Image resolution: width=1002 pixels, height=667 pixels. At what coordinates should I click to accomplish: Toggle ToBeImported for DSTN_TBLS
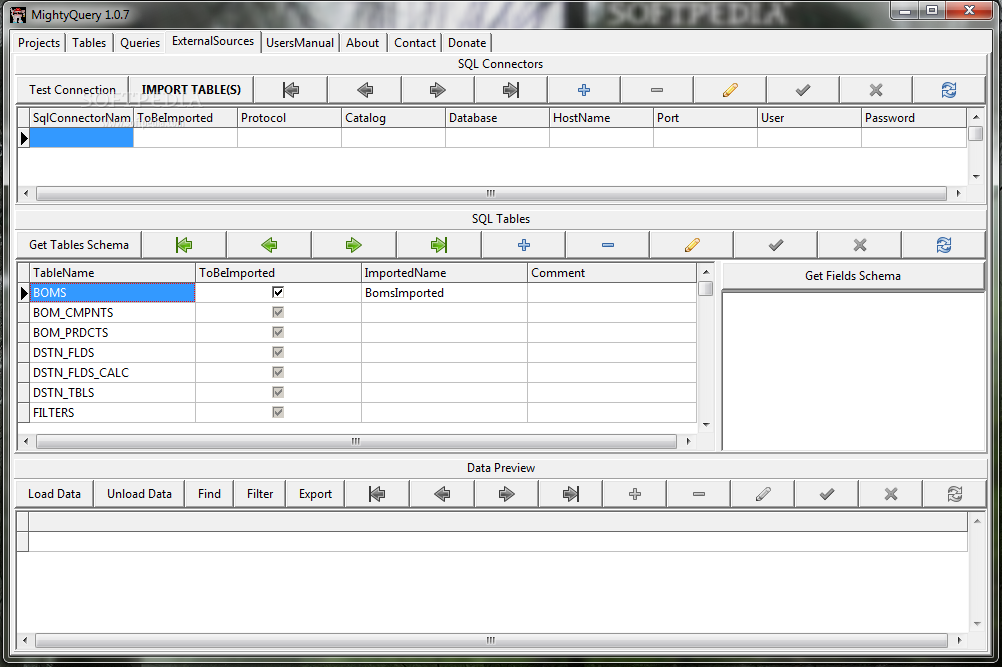point(278,392)
